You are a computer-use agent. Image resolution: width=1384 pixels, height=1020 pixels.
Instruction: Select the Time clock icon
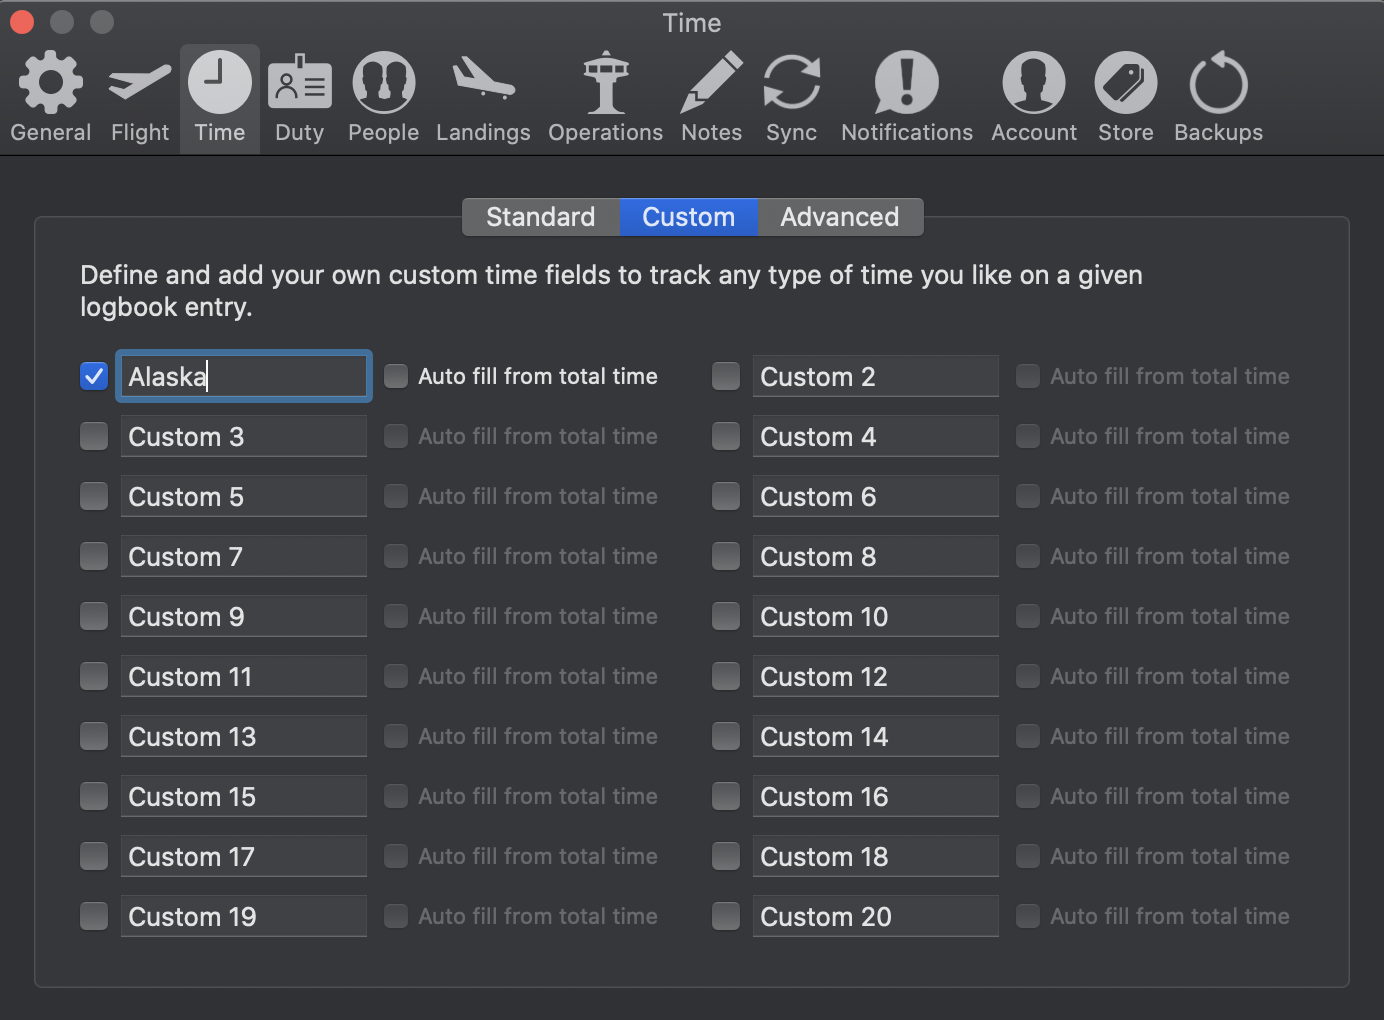pos(220,82)
